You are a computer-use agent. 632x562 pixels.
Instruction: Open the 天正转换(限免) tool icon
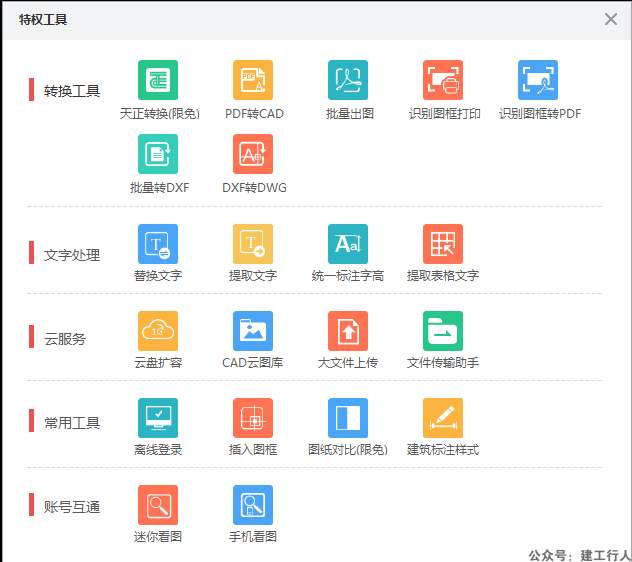(x=158, y=80)
